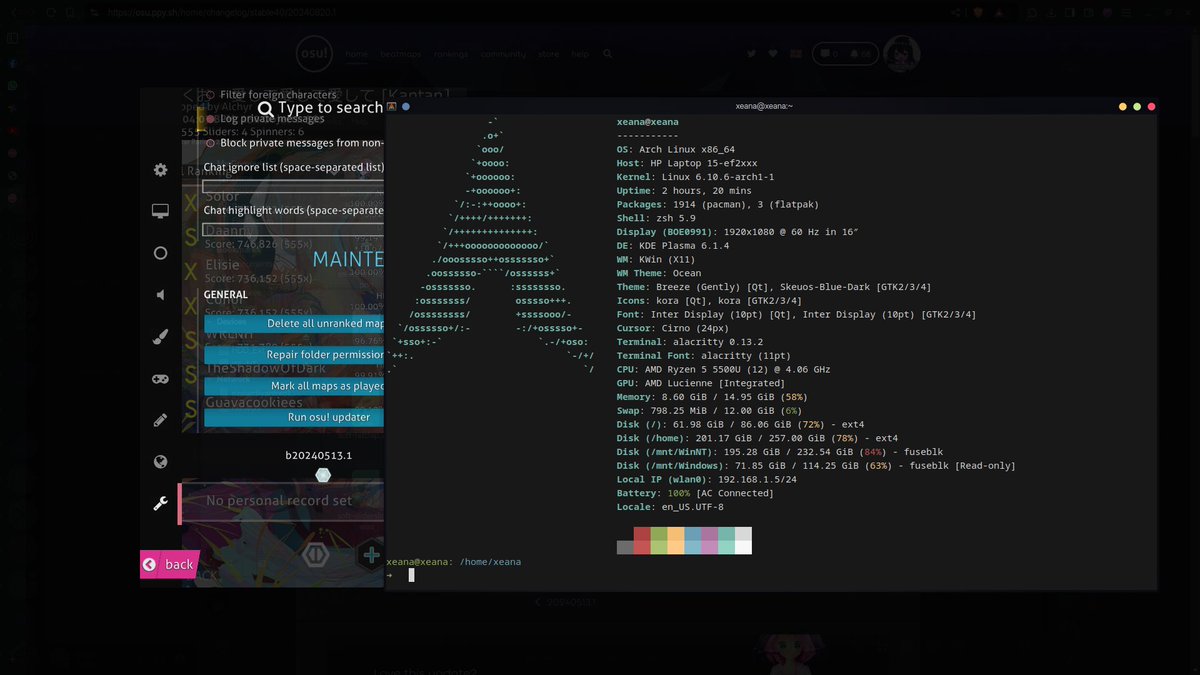Open Editor section via pencil icon in osu! options
The image size is (1200, 675).
tap(160, 420)
